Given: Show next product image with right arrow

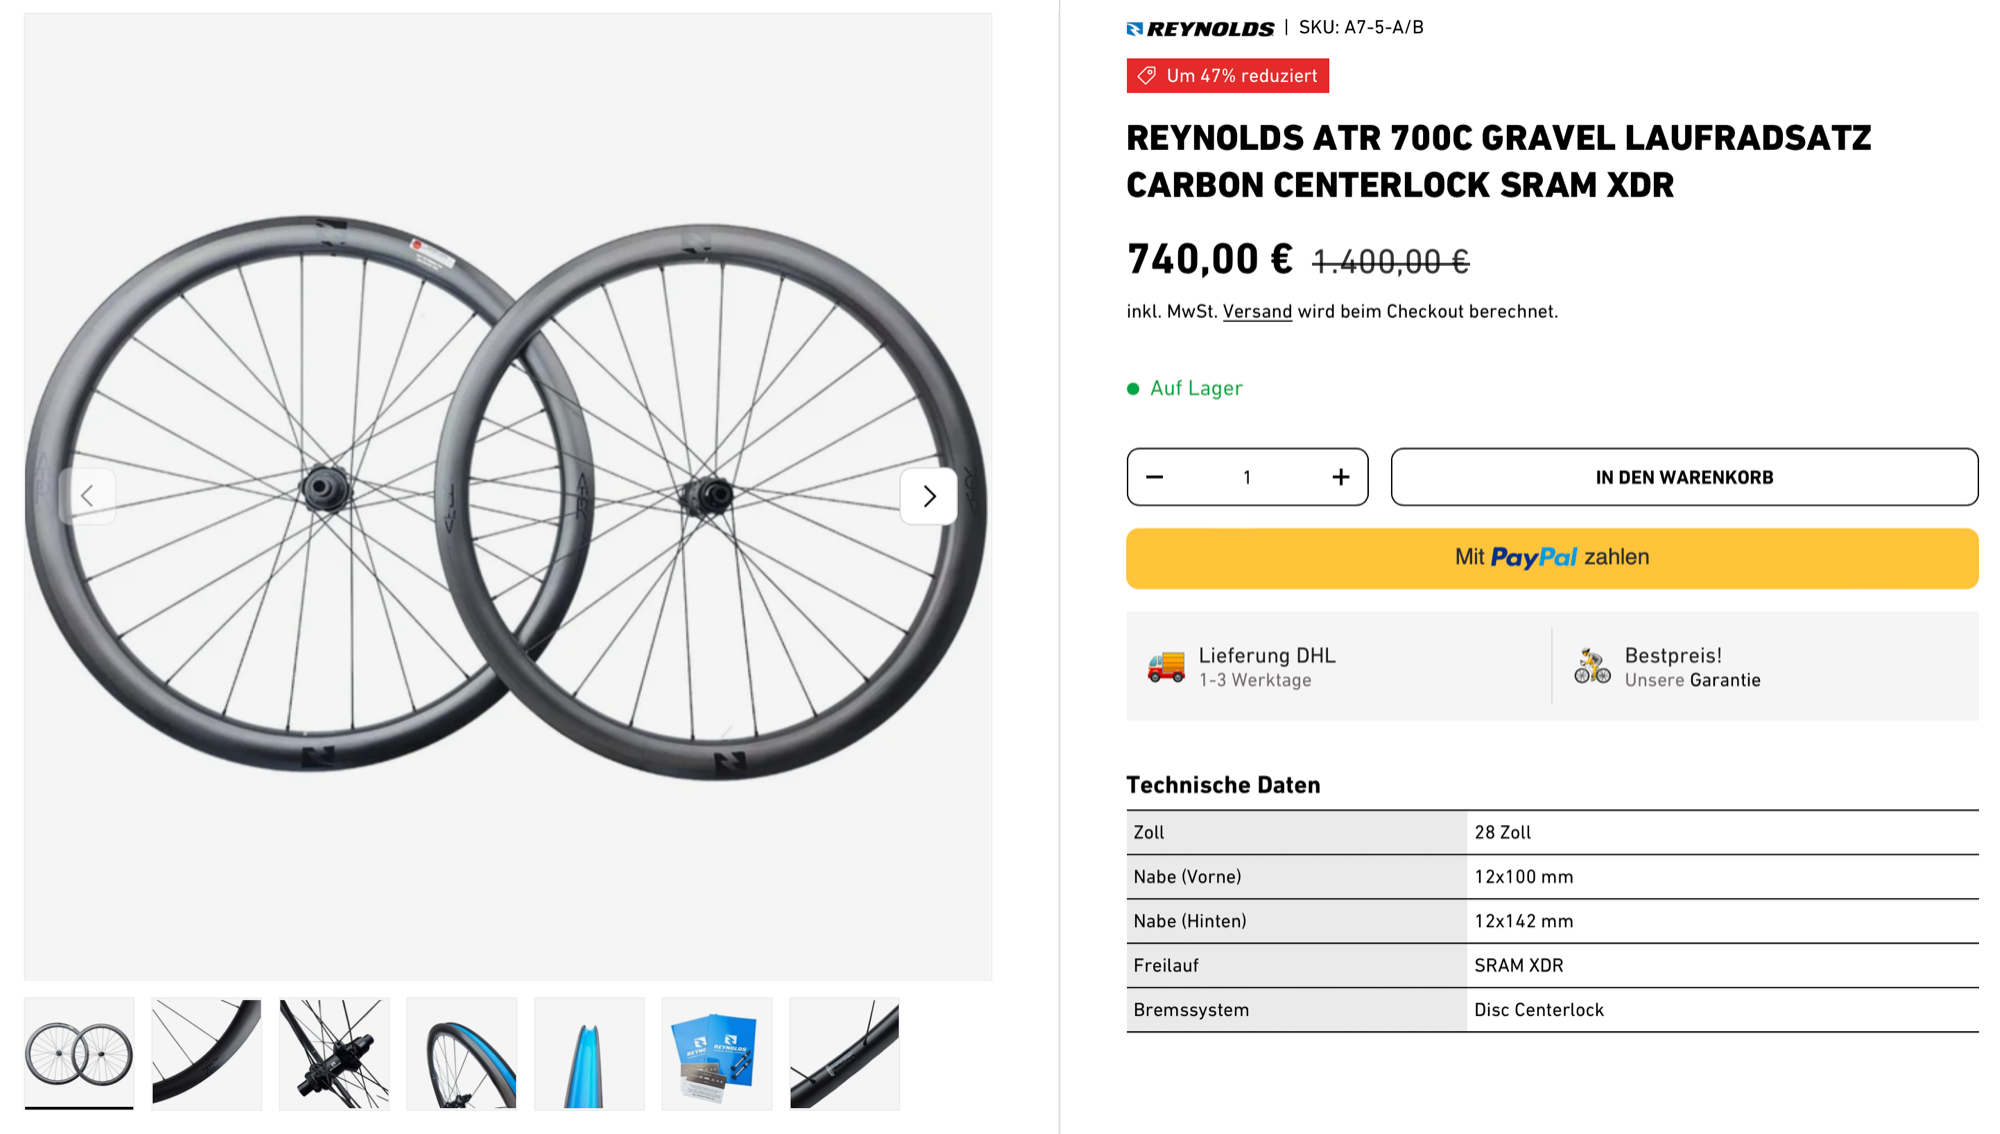Looking at the screenshot, I should point(929,496).
